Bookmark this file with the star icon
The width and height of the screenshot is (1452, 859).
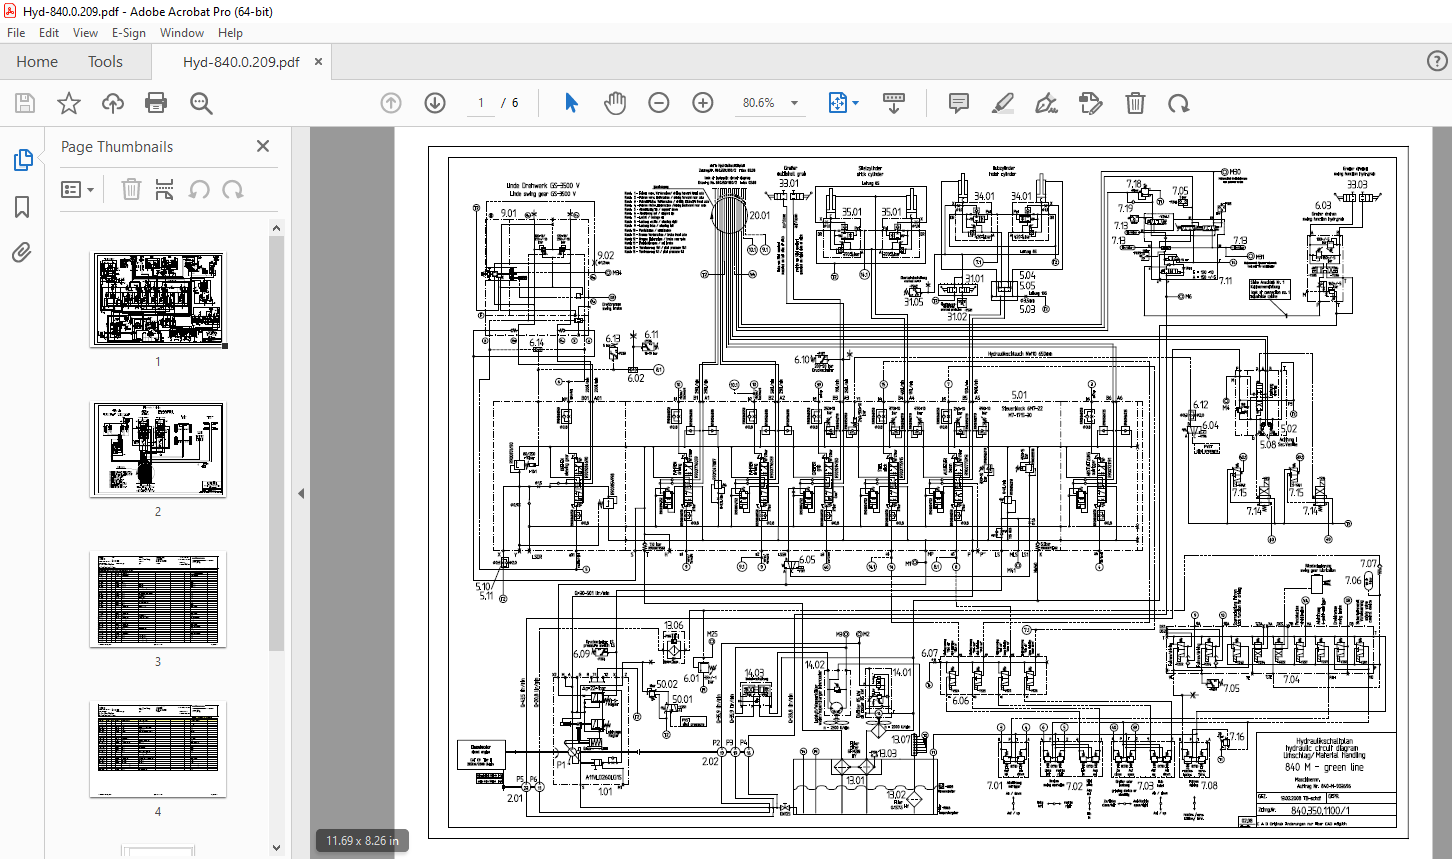pyautogui.click(x=68, y=103)
